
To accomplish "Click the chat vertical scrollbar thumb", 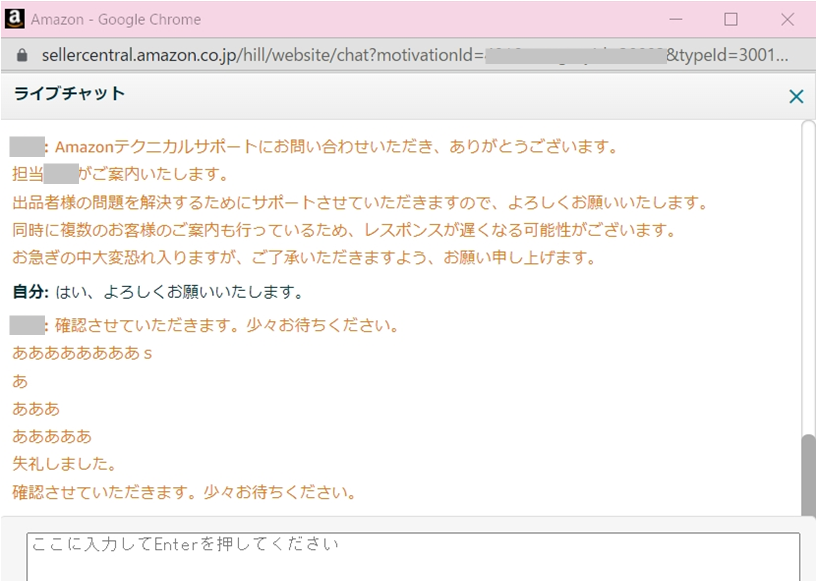I will 808,475.
